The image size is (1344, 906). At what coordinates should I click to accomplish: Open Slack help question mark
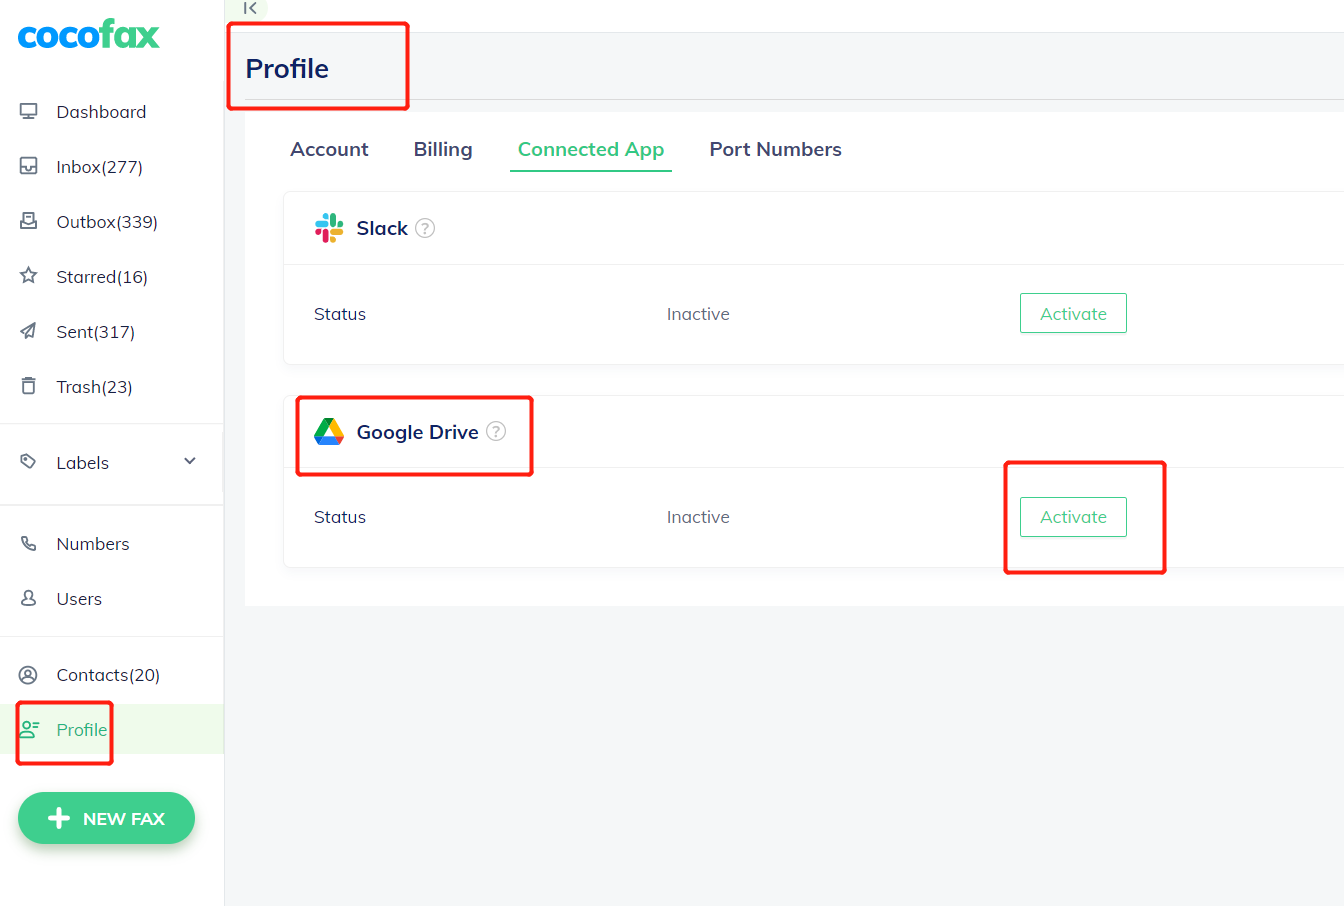425,228
